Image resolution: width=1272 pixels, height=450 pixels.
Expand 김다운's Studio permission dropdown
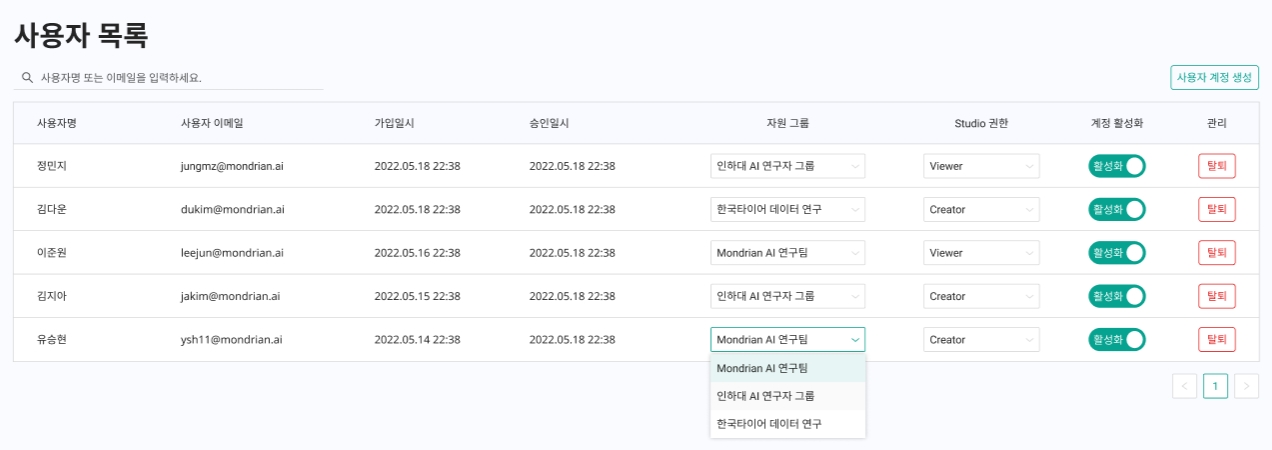click(x=981, y=210)
